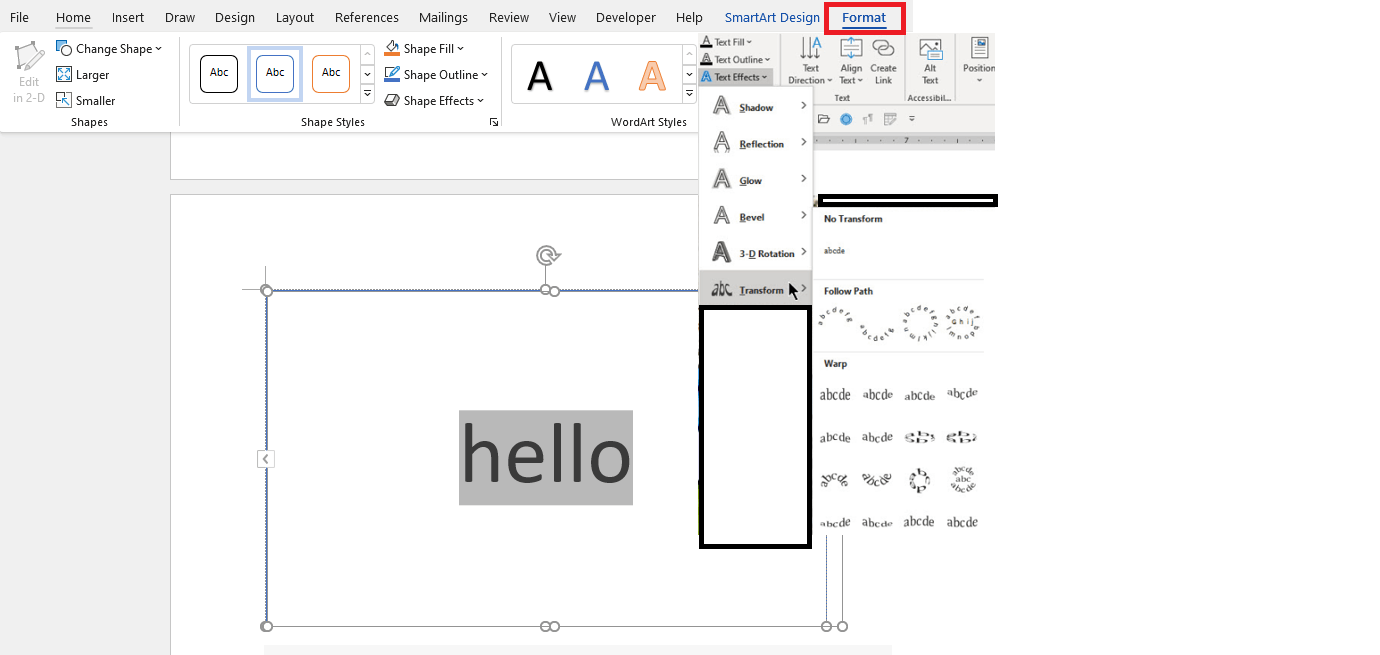The image size is (1380, 655).
Task: Click the paragraph marks icon below the ribbon
Action: [x=868, y=119]
